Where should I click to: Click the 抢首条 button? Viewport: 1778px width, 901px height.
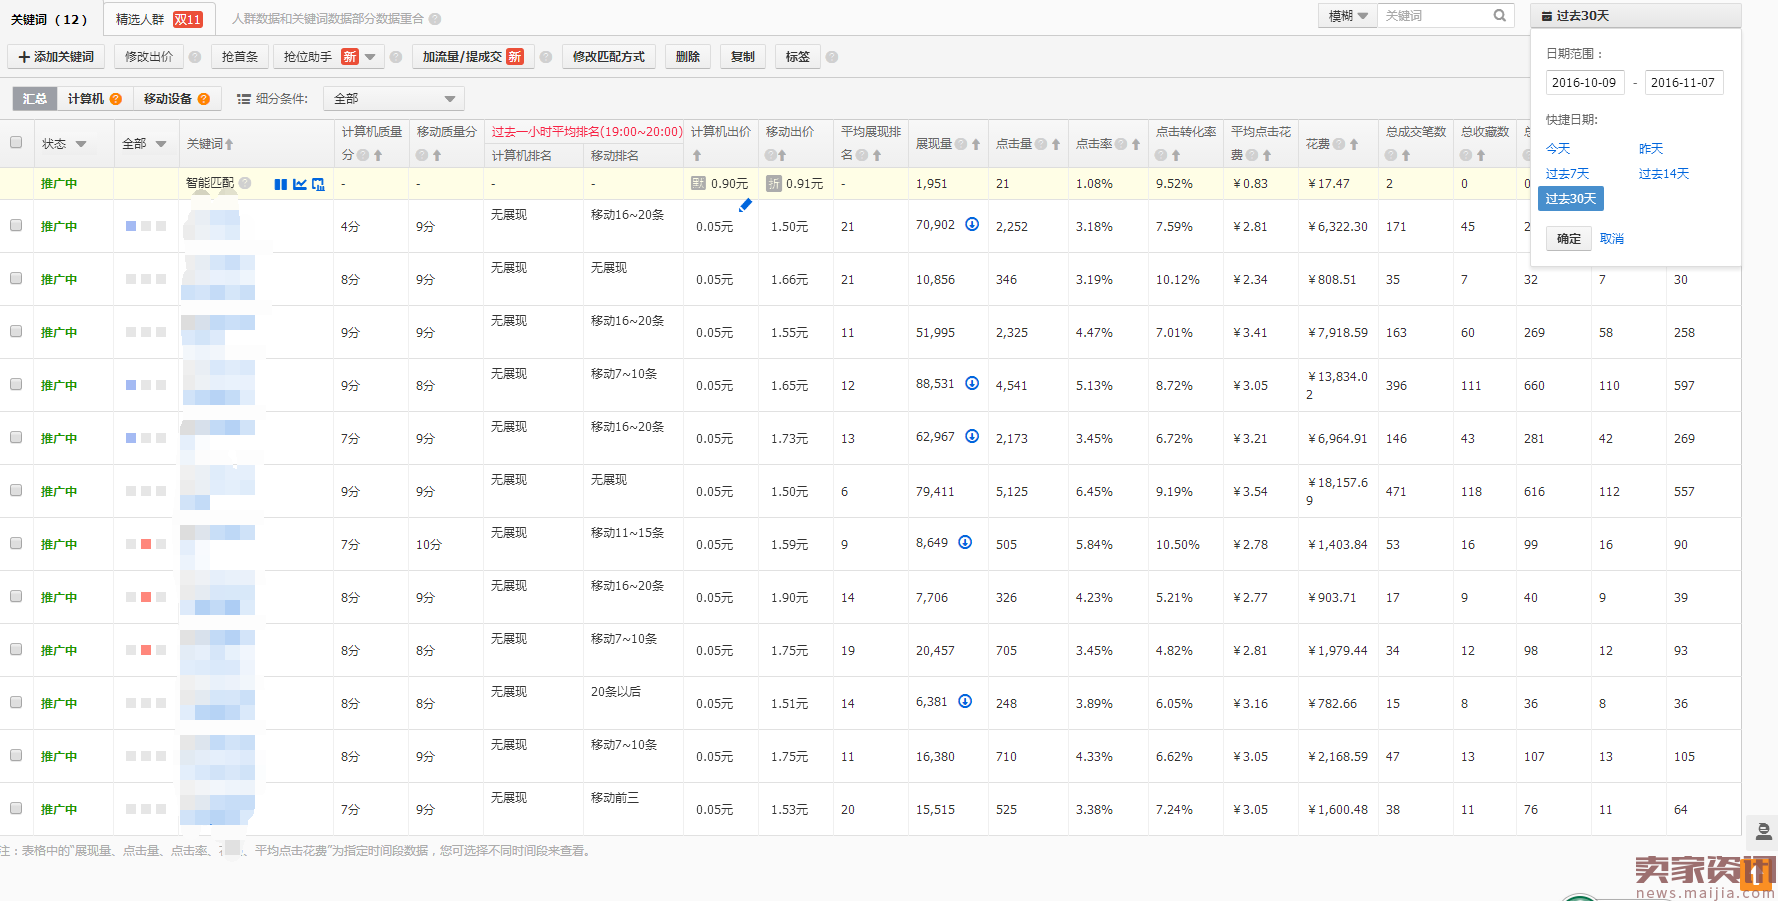[240, 57]
